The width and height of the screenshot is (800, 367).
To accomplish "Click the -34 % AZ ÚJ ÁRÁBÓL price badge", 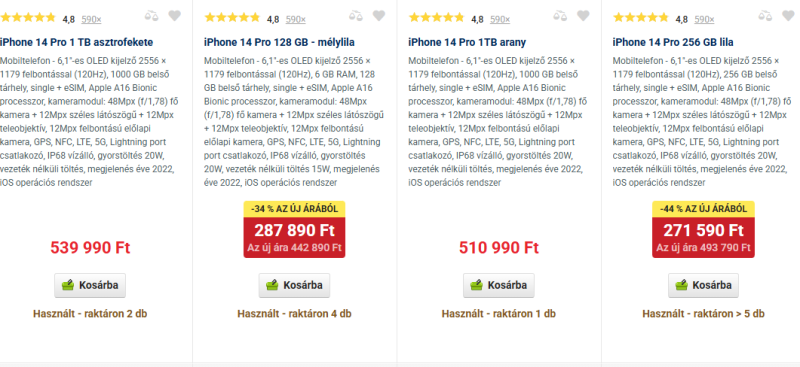I will (294, 209).
